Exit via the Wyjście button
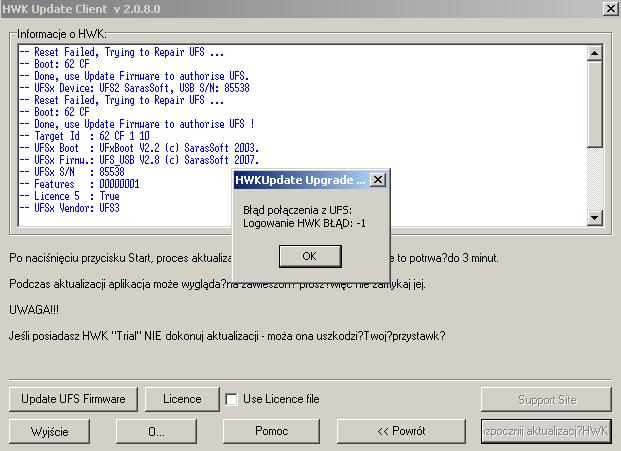The height and width of the screenshot is (451, 621). click(50, 431)
